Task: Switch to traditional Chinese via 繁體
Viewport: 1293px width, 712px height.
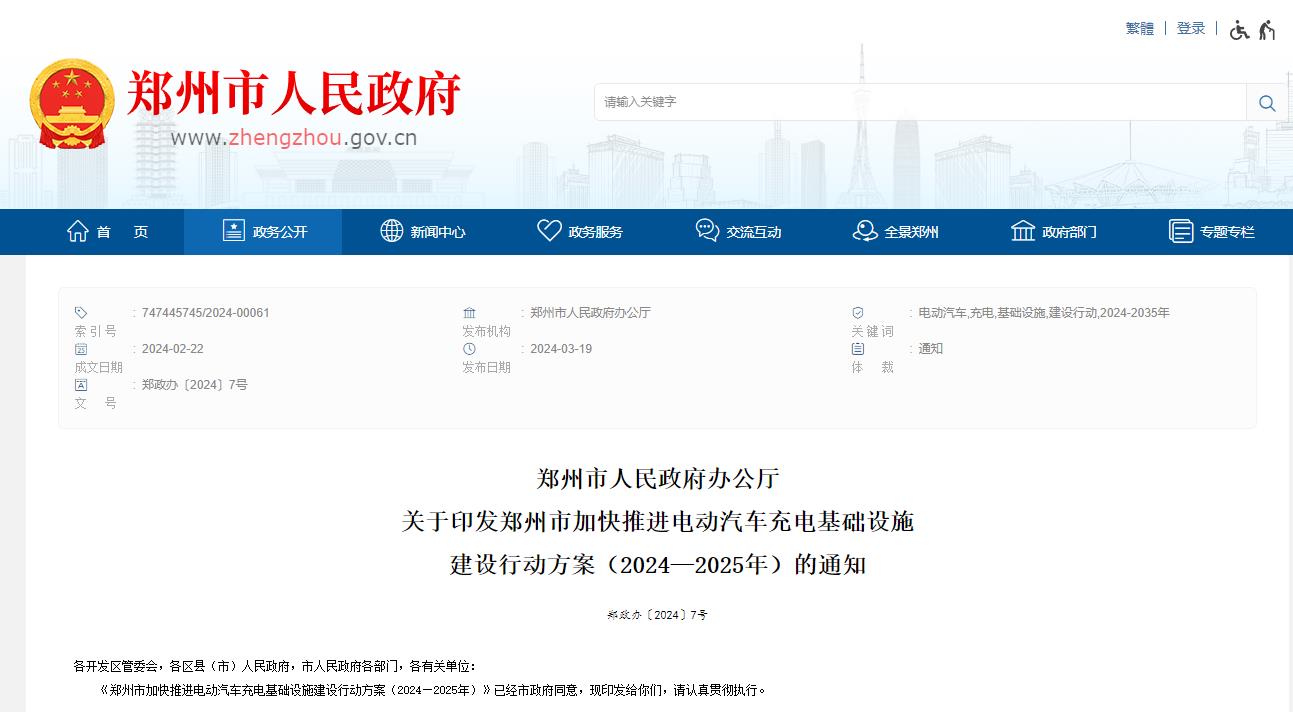Action: tap(1139, 29)
